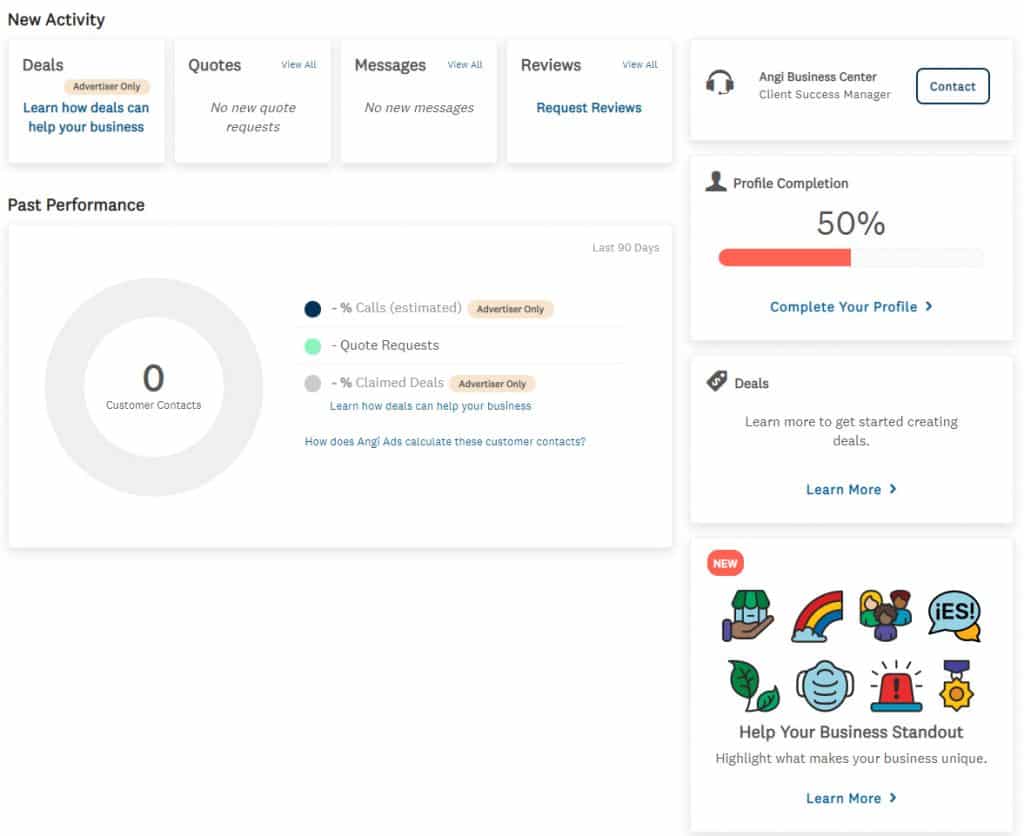Click the price tag Deals icon

[717, 381]
